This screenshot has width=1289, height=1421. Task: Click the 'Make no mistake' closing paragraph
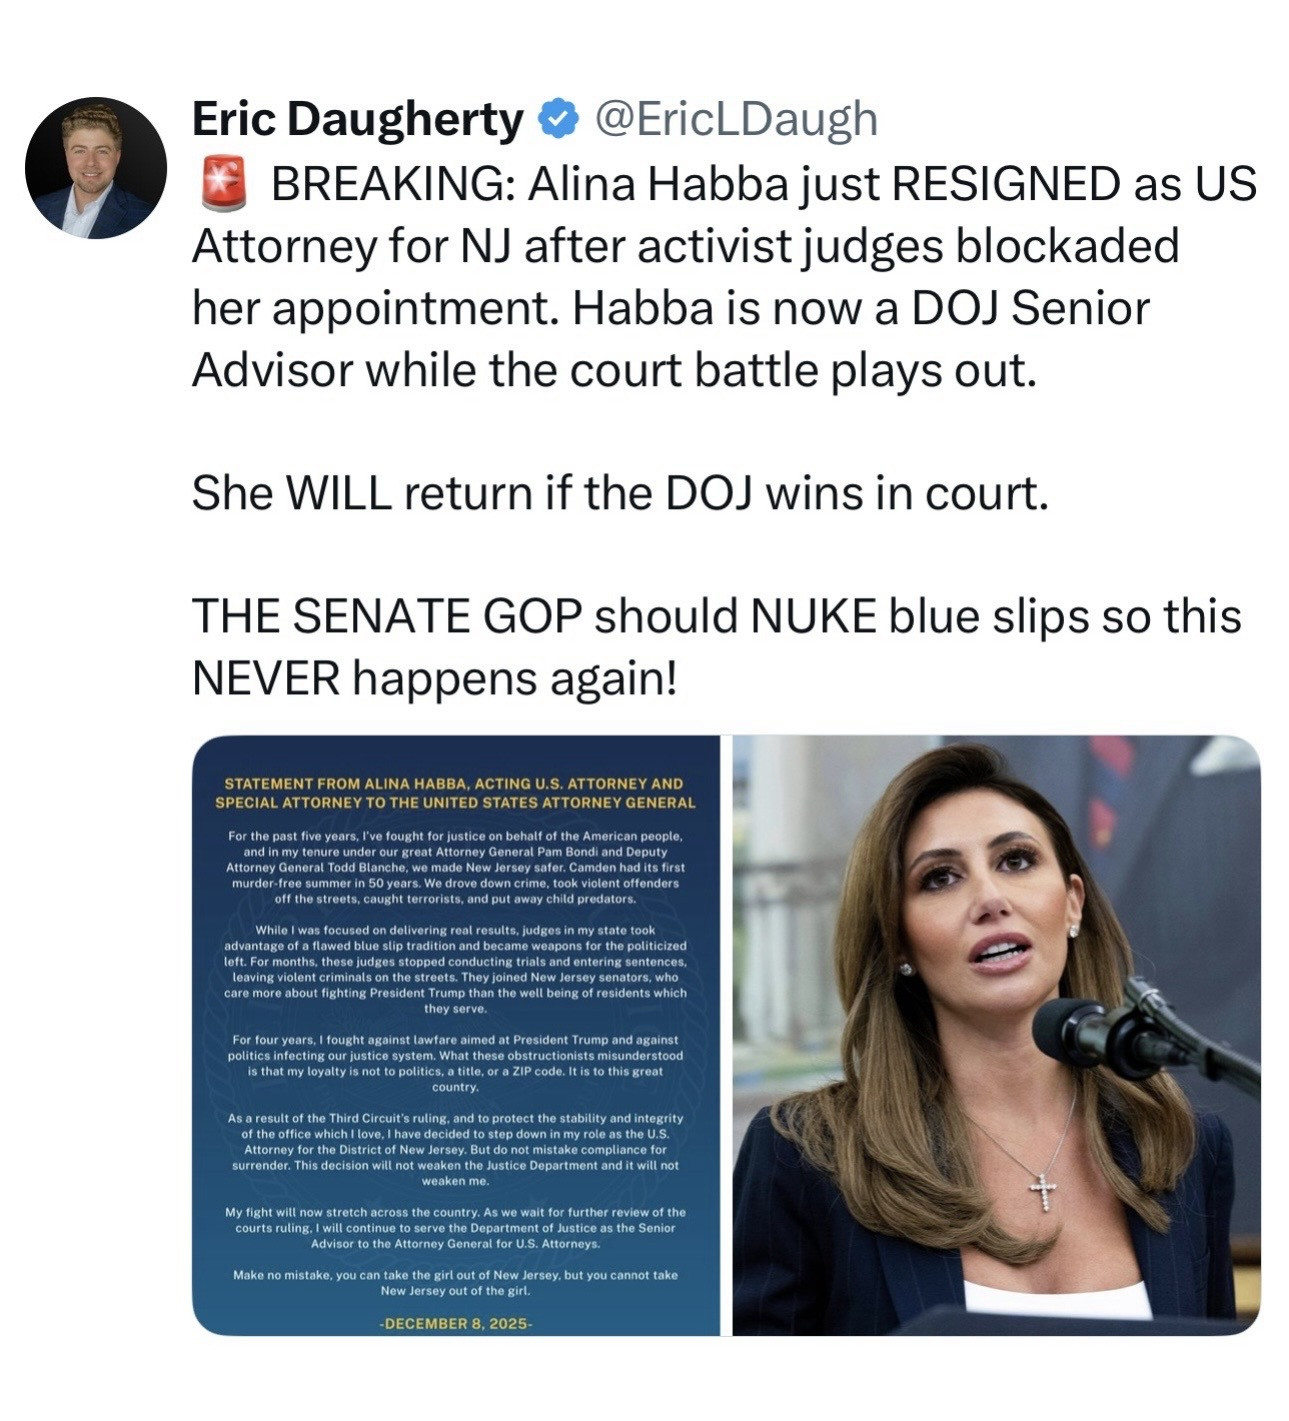[x=456, y=1282]
